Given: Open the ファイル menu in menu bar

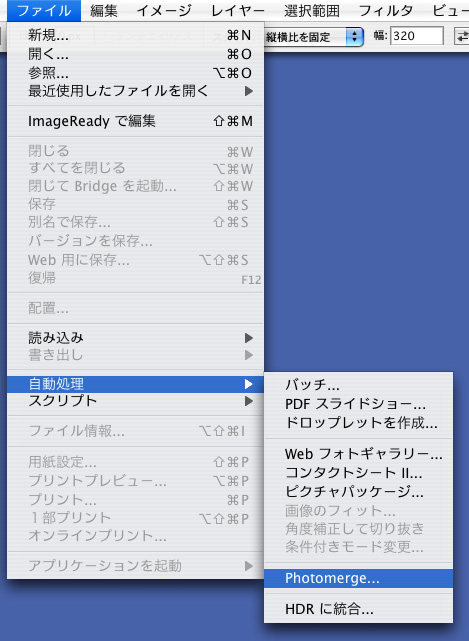Looking at the screenshot, I should point(44,11).
